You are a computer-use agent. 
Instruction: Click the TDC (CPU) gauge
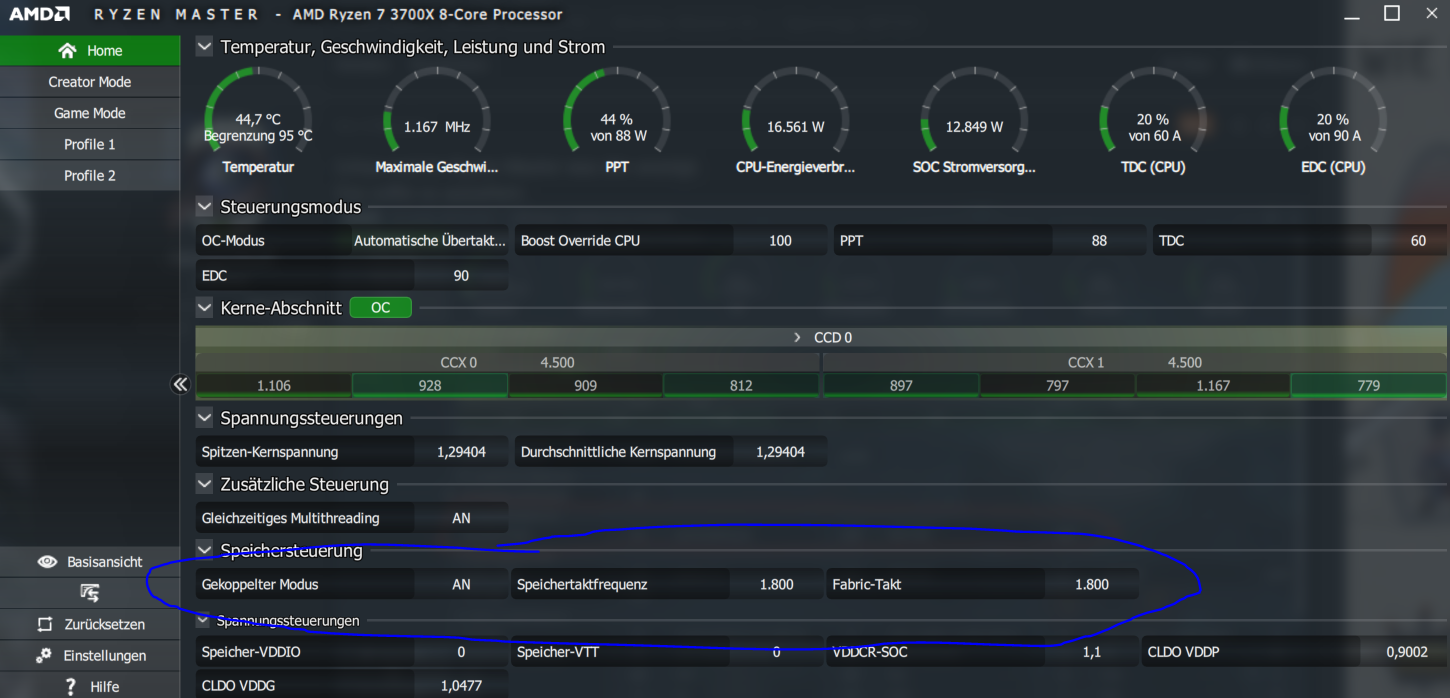1153,120
